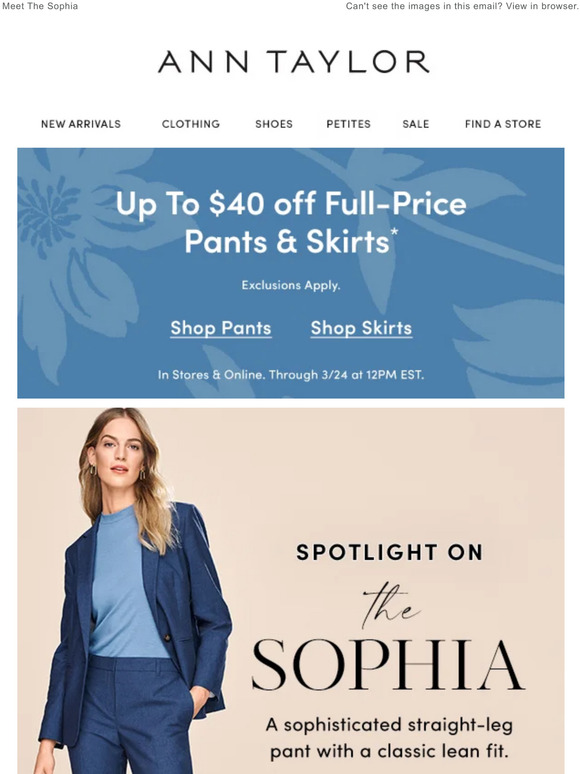Open the Clothing category
This screenshot has width=580, height=774.
click(191, 124)
